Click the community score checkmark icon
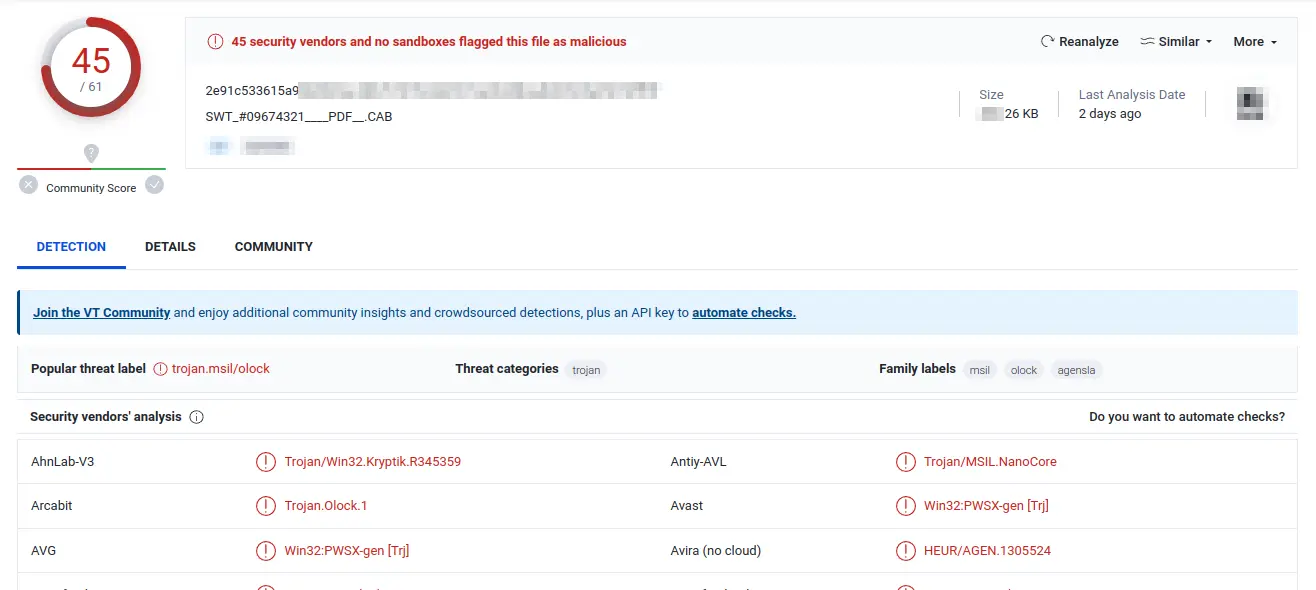 pos(154,185)
